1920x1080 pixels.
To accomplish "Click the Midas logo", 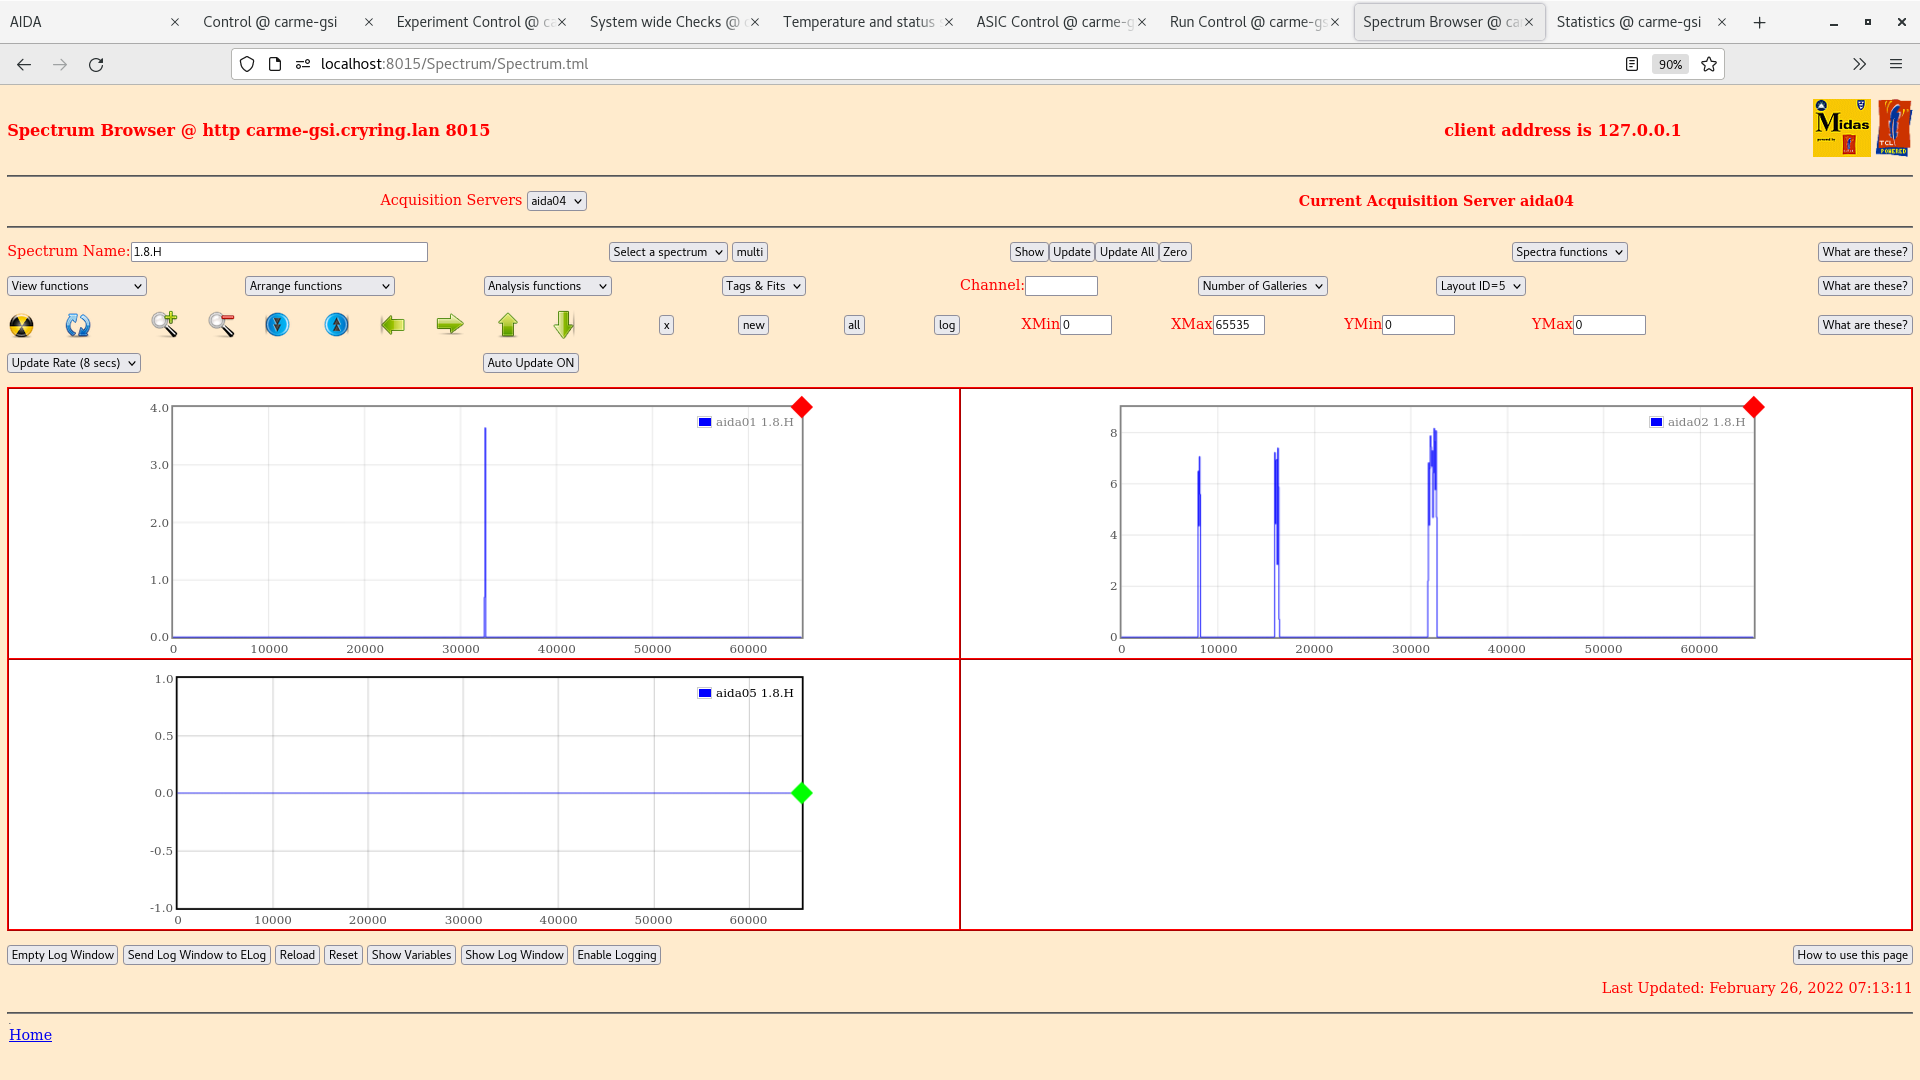I will pos(1841,128).
